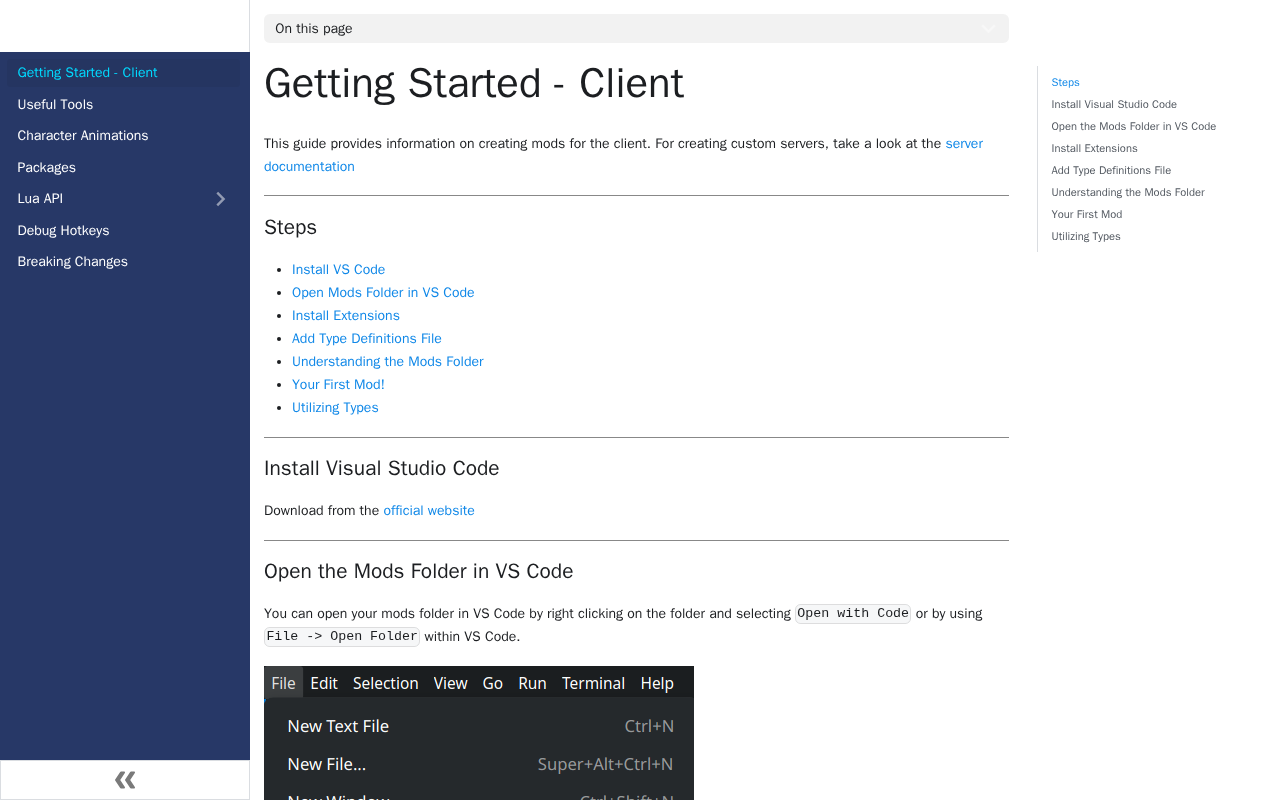Open the Debug Hotkeys sidebar page
Screen dimensions: 1280x800
point(63,230)
